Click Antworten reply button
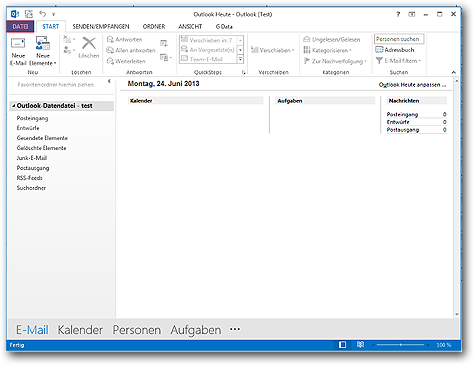 point(125,39)
